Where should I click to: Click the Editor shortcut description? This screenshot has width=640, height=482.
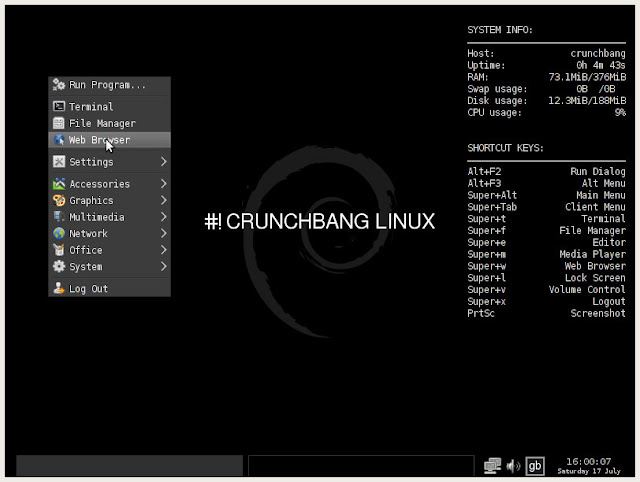(x=609, y=242)
